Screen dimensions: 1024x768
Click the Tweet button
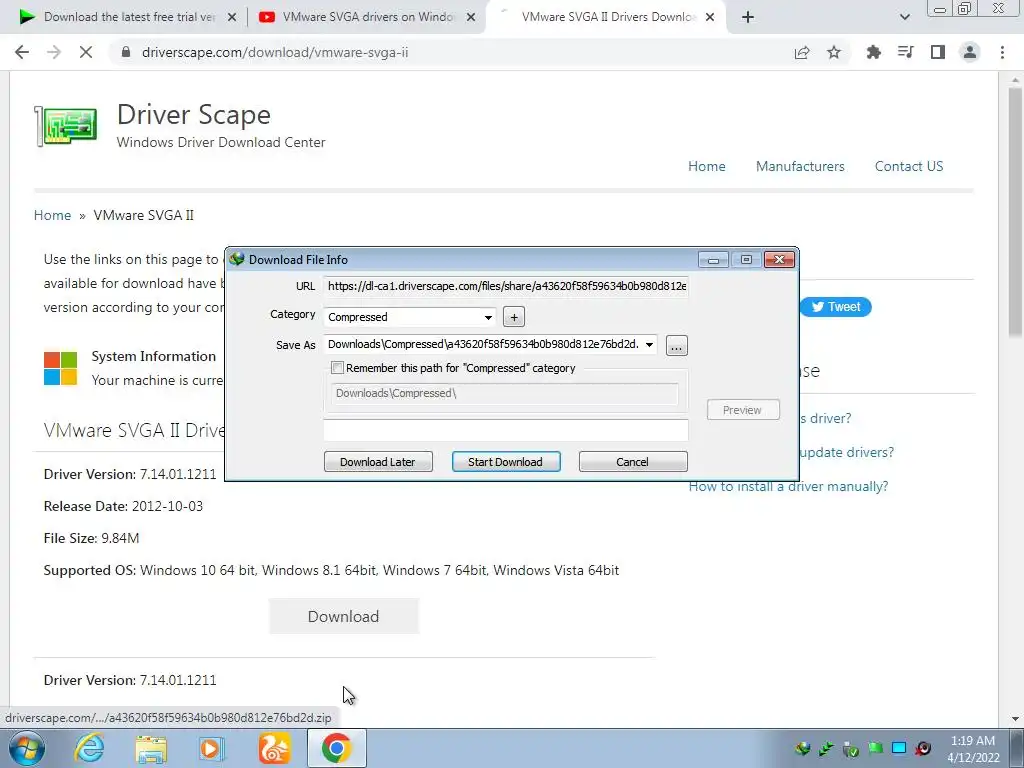pos(836,307)
